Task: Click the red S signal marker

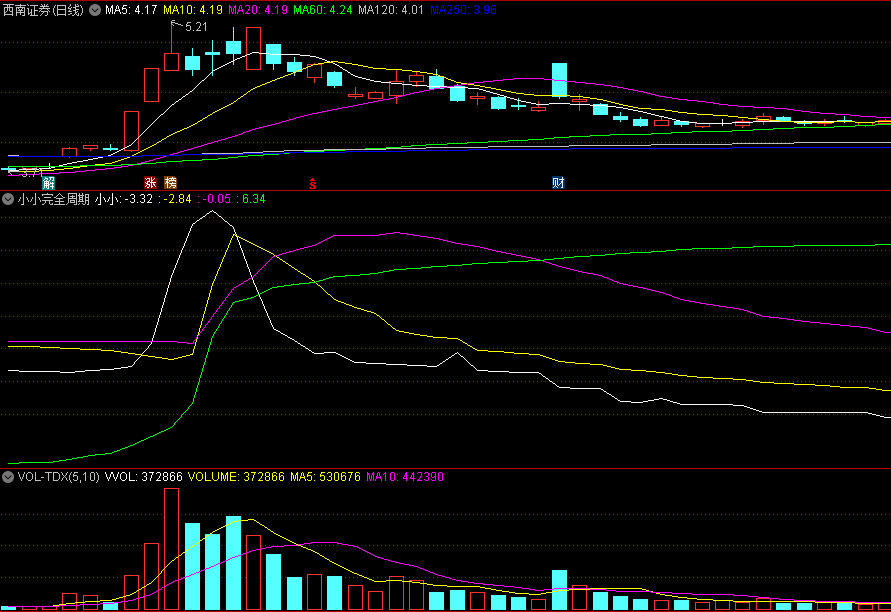Action: tap(313, 183)
